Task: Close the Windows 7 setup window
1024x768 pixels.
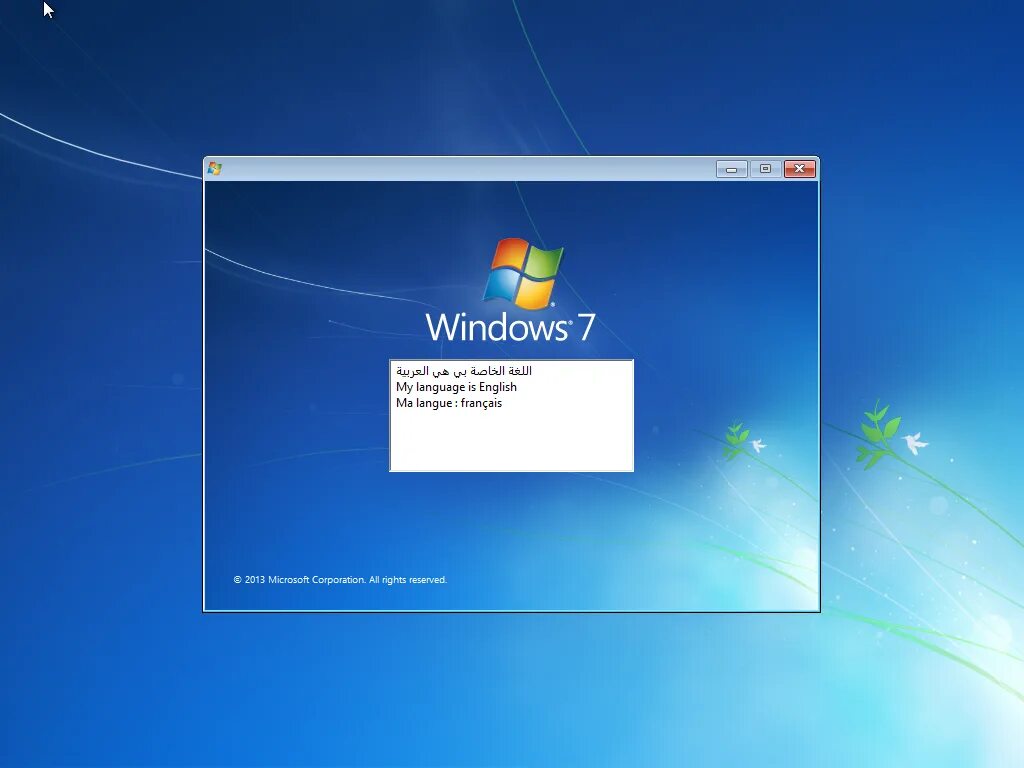Action: [799, 169]
